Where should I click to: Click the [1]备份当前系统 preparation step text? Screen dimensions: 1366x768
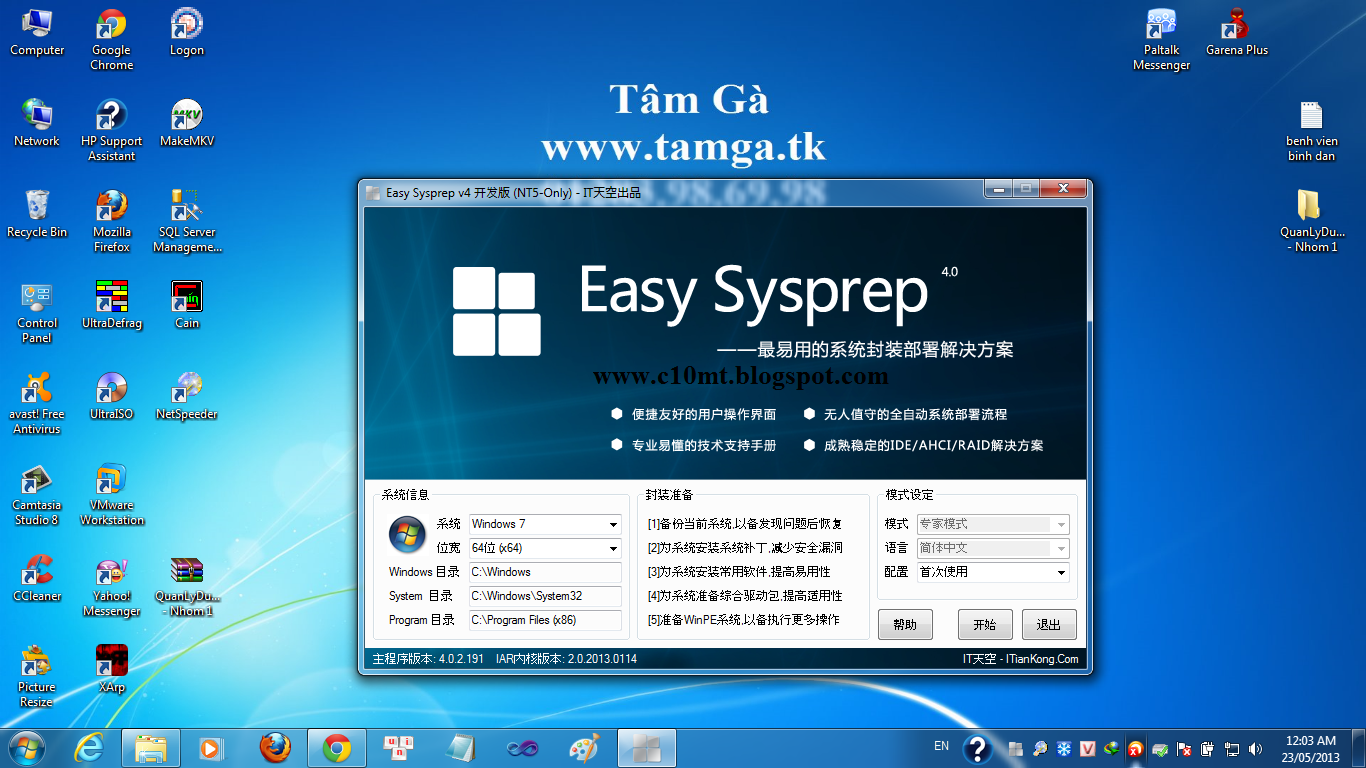tap(745, 524)
